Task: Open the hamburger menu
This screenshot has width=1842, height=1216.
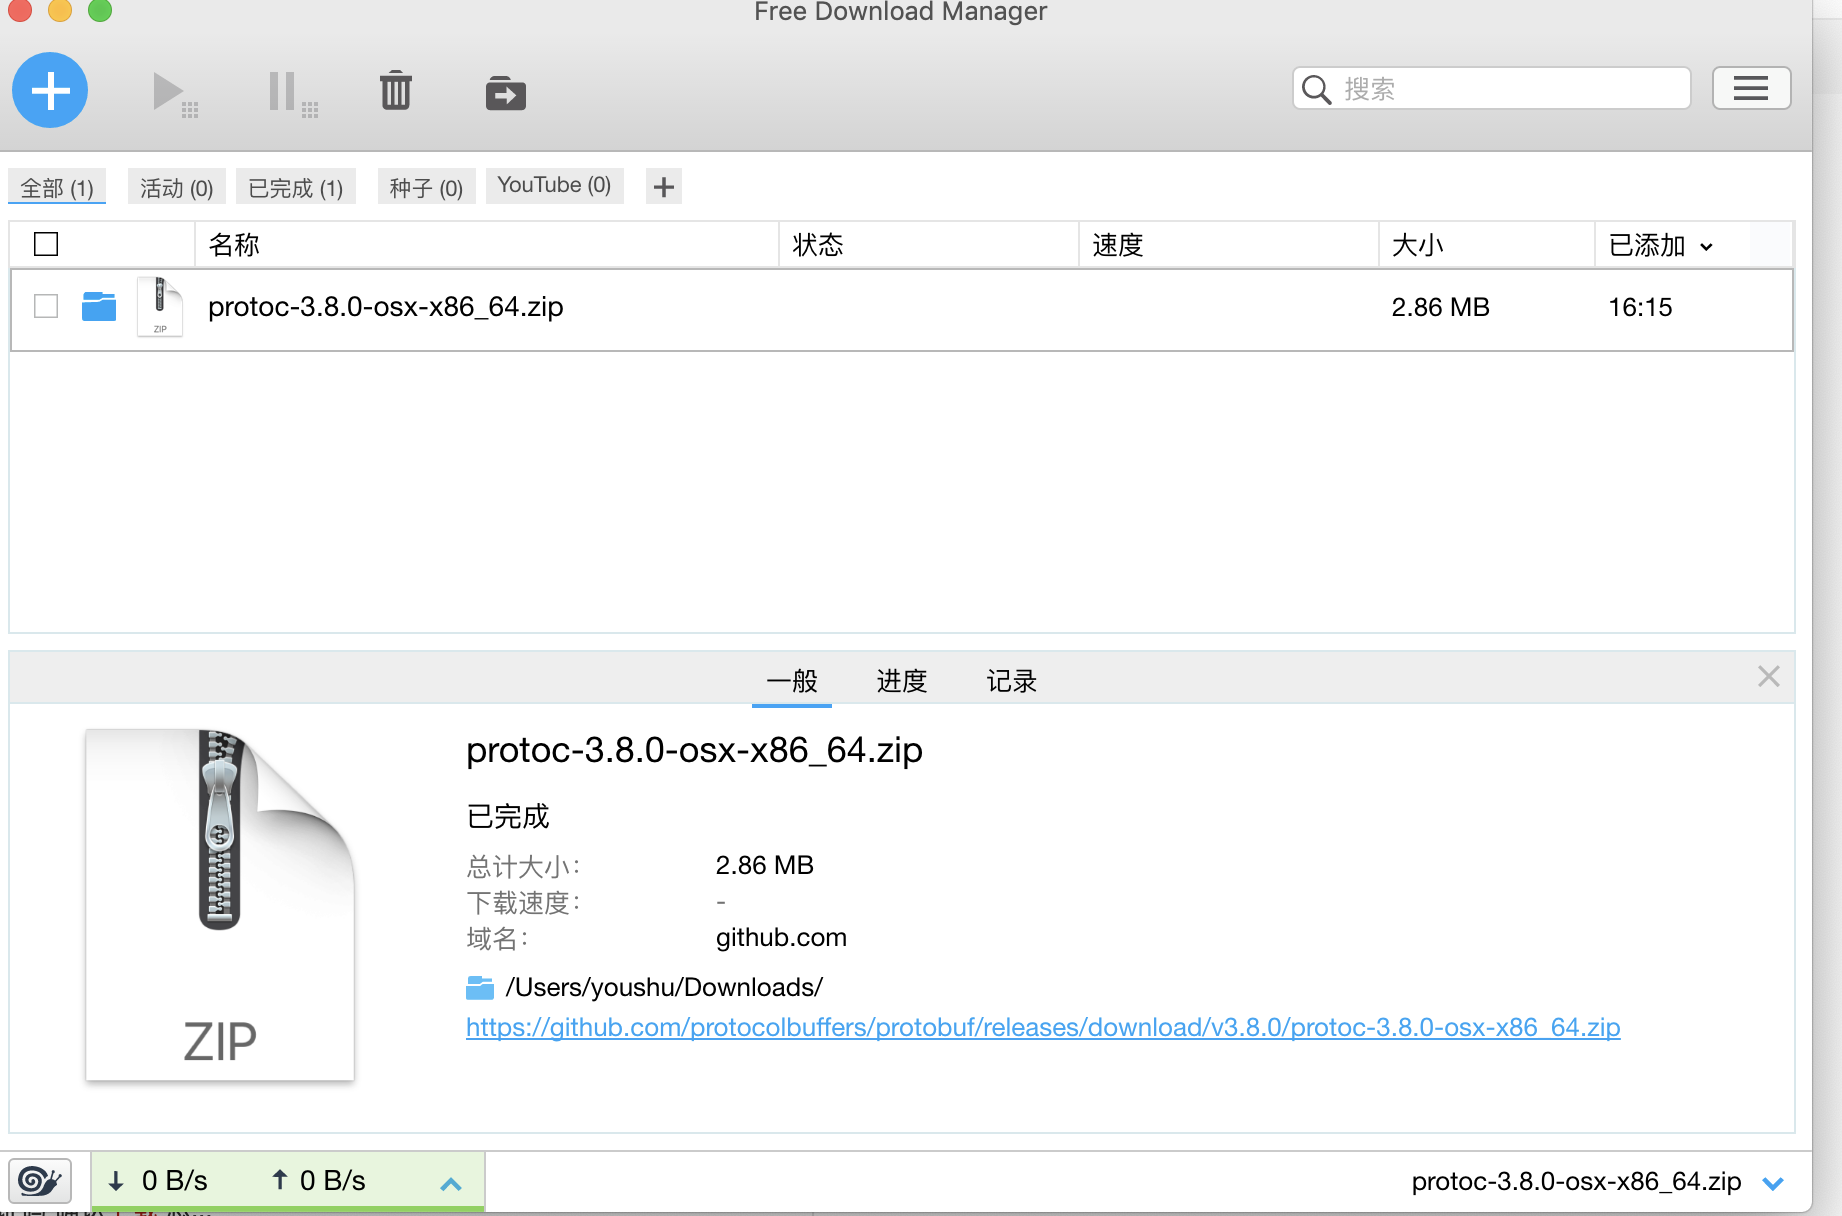Action: 1751,88
